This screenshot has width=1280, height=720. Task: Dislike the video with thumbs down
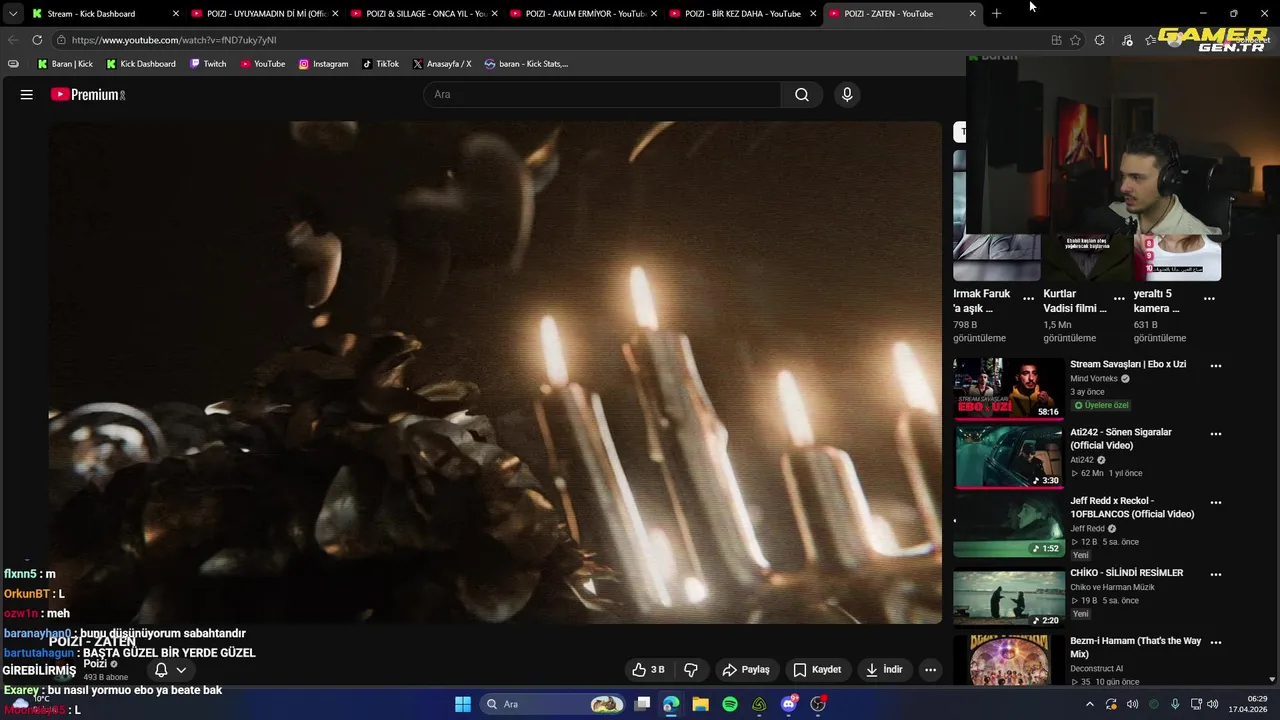coord(690,670)
